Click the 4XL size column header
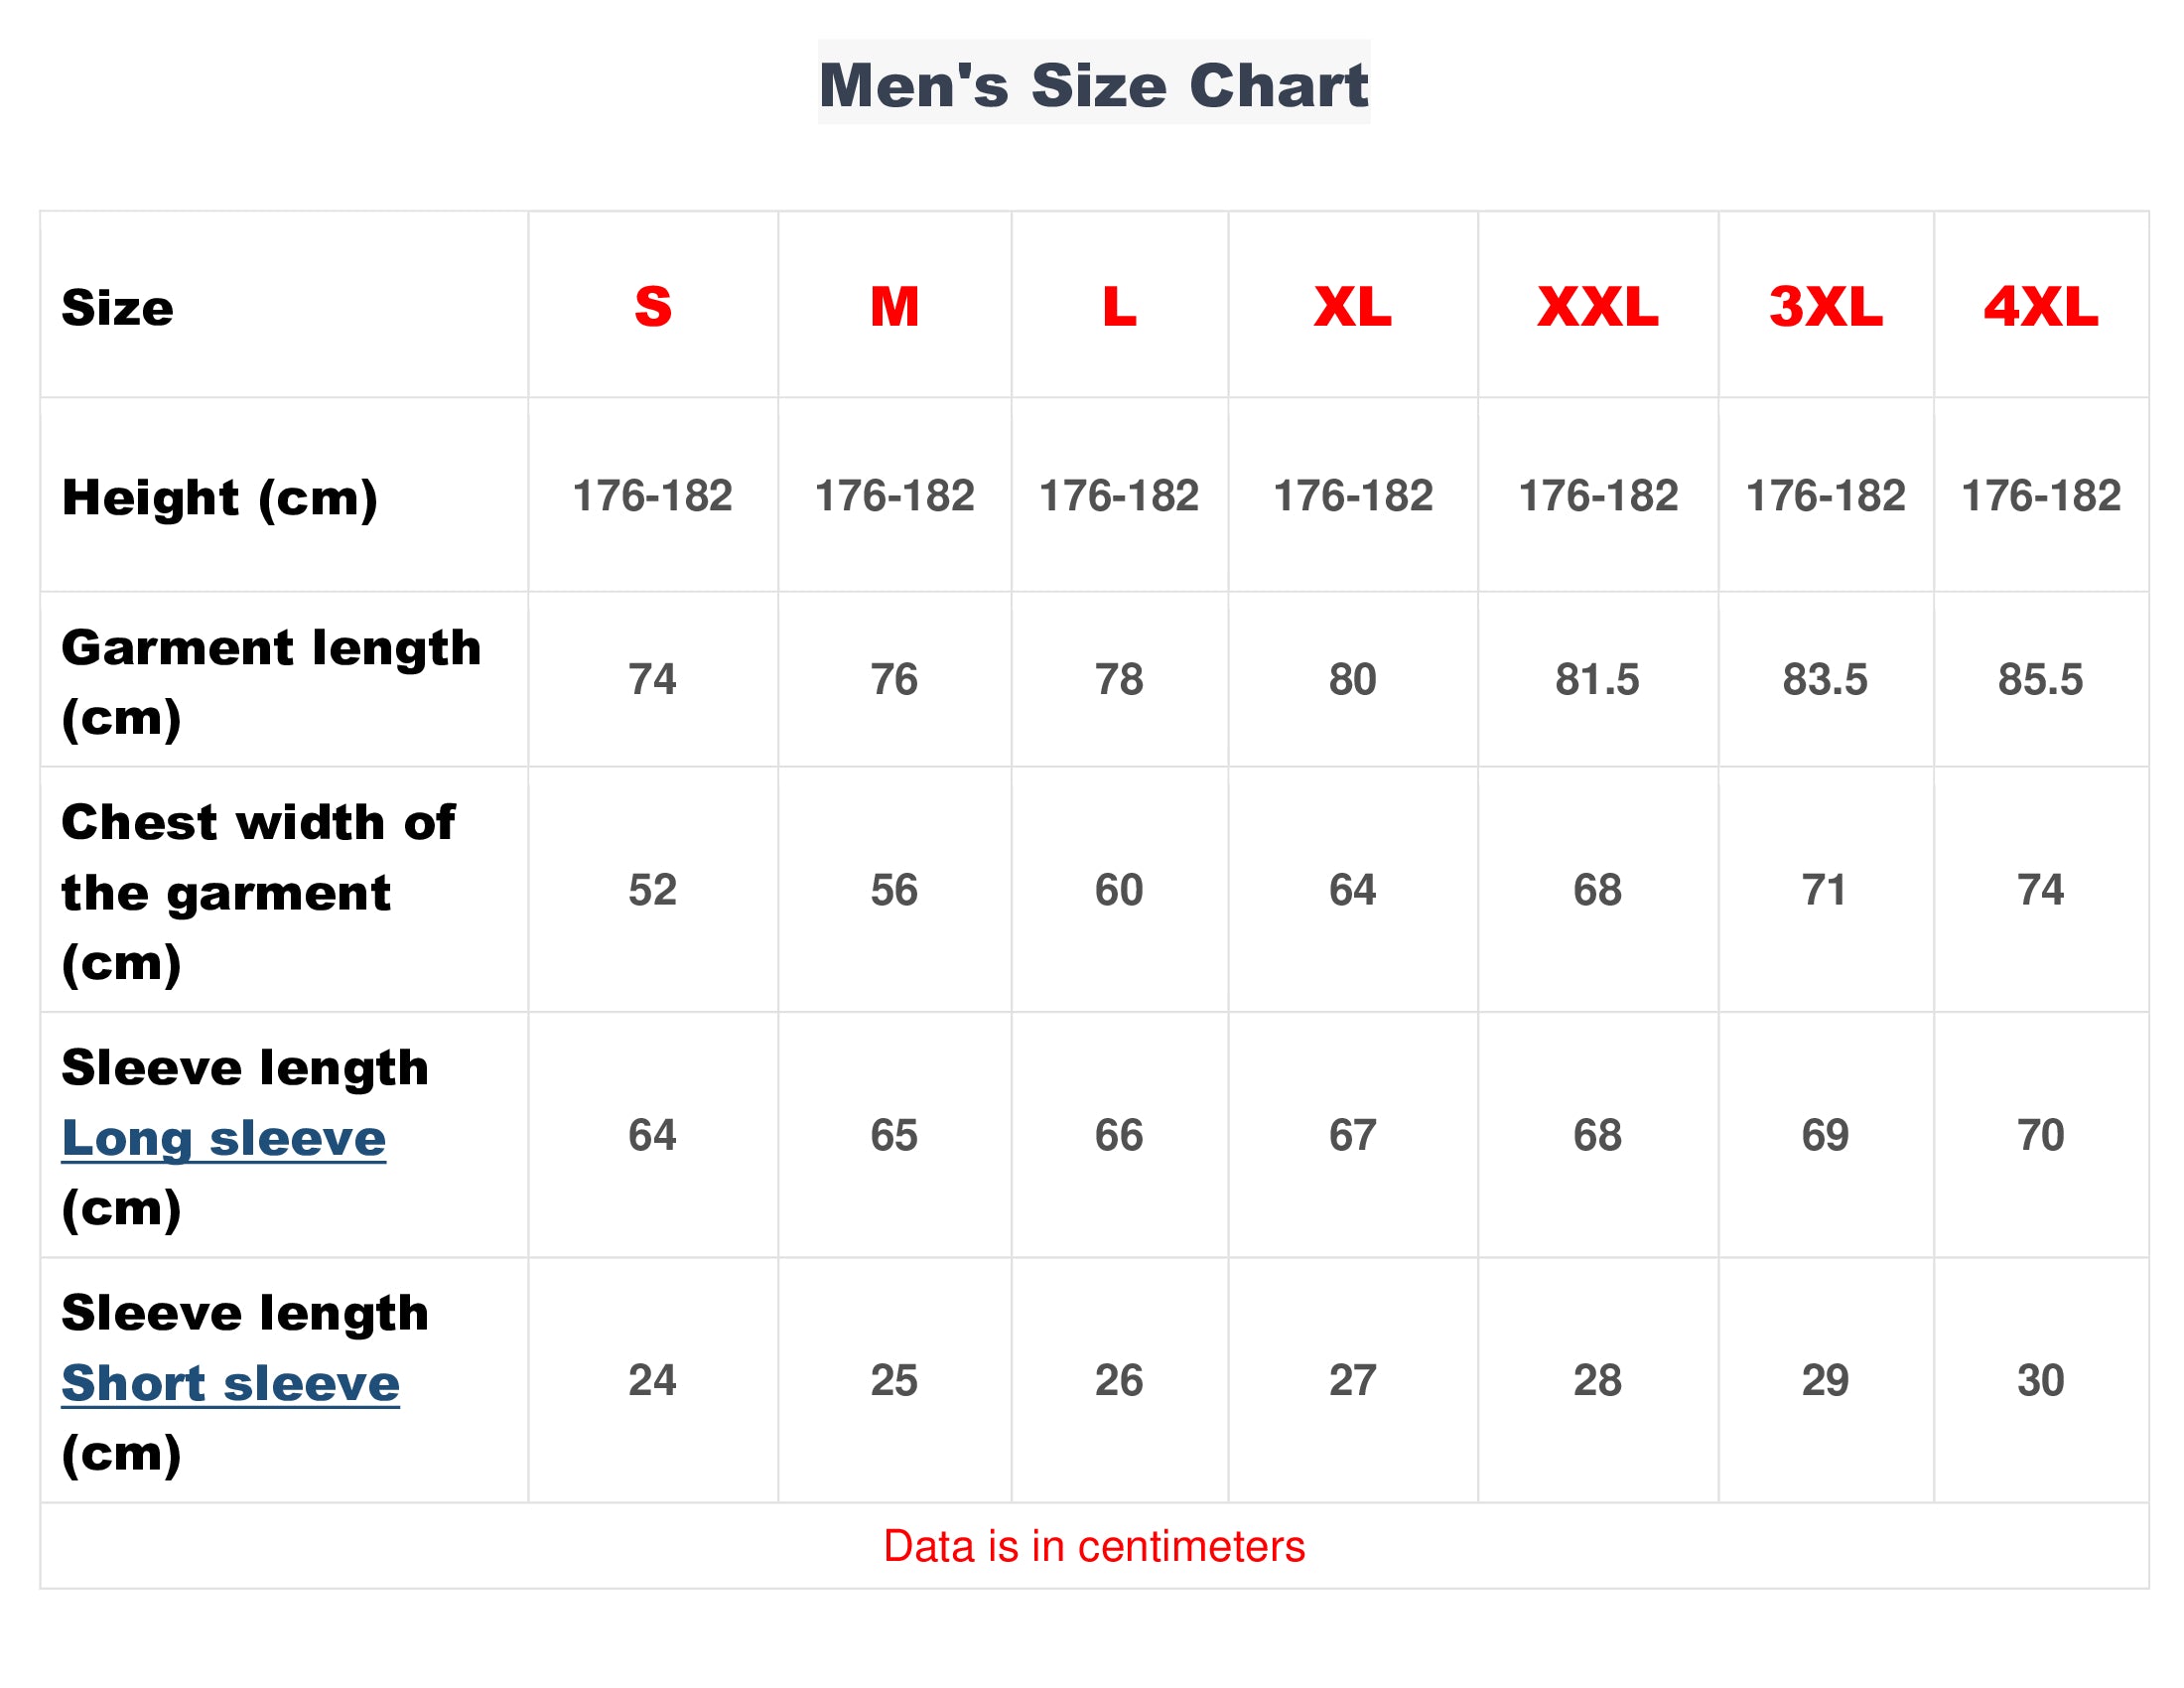The image size is (2184, 1688). point(2040,306)
